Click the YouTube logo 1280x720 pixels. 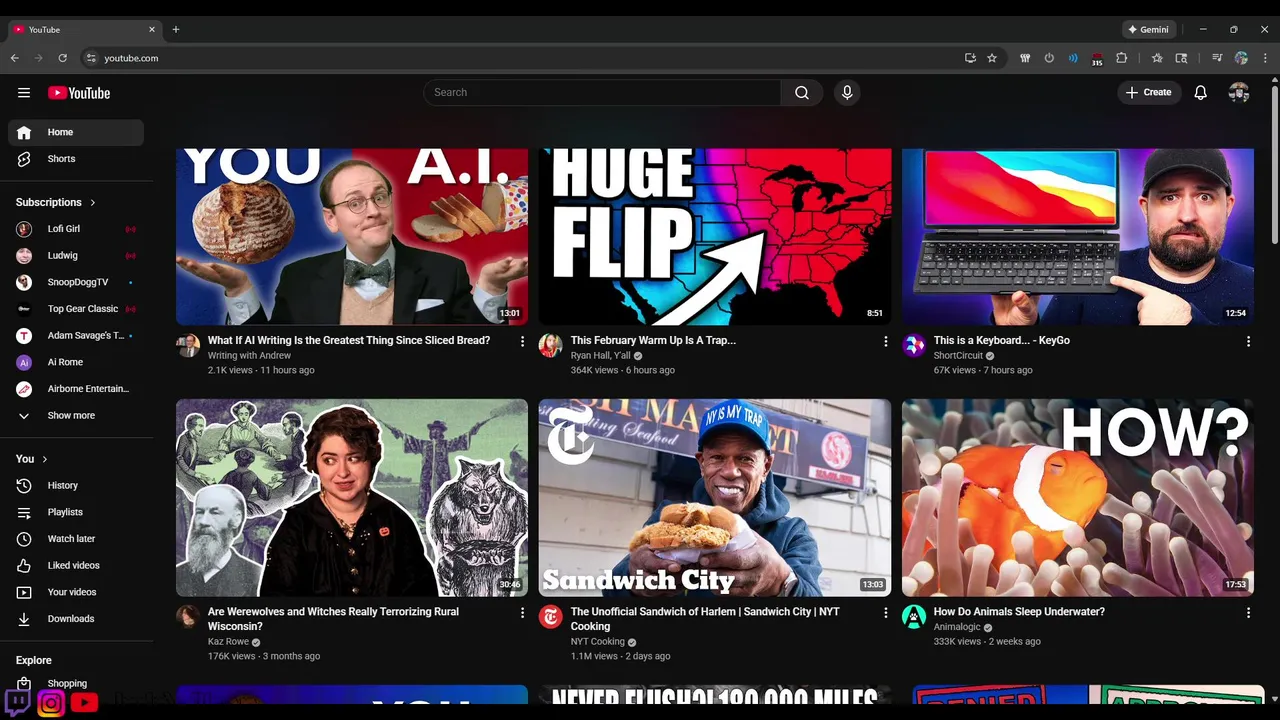coord(79,93)
